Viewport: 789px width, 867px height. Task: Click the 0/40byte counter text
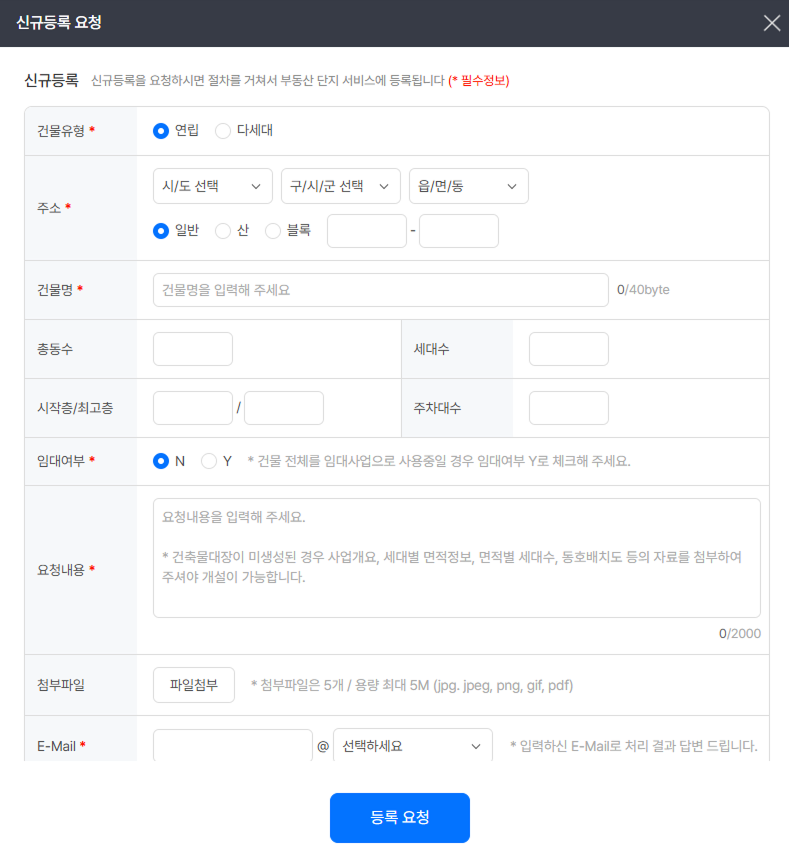(x=643, y=290)
